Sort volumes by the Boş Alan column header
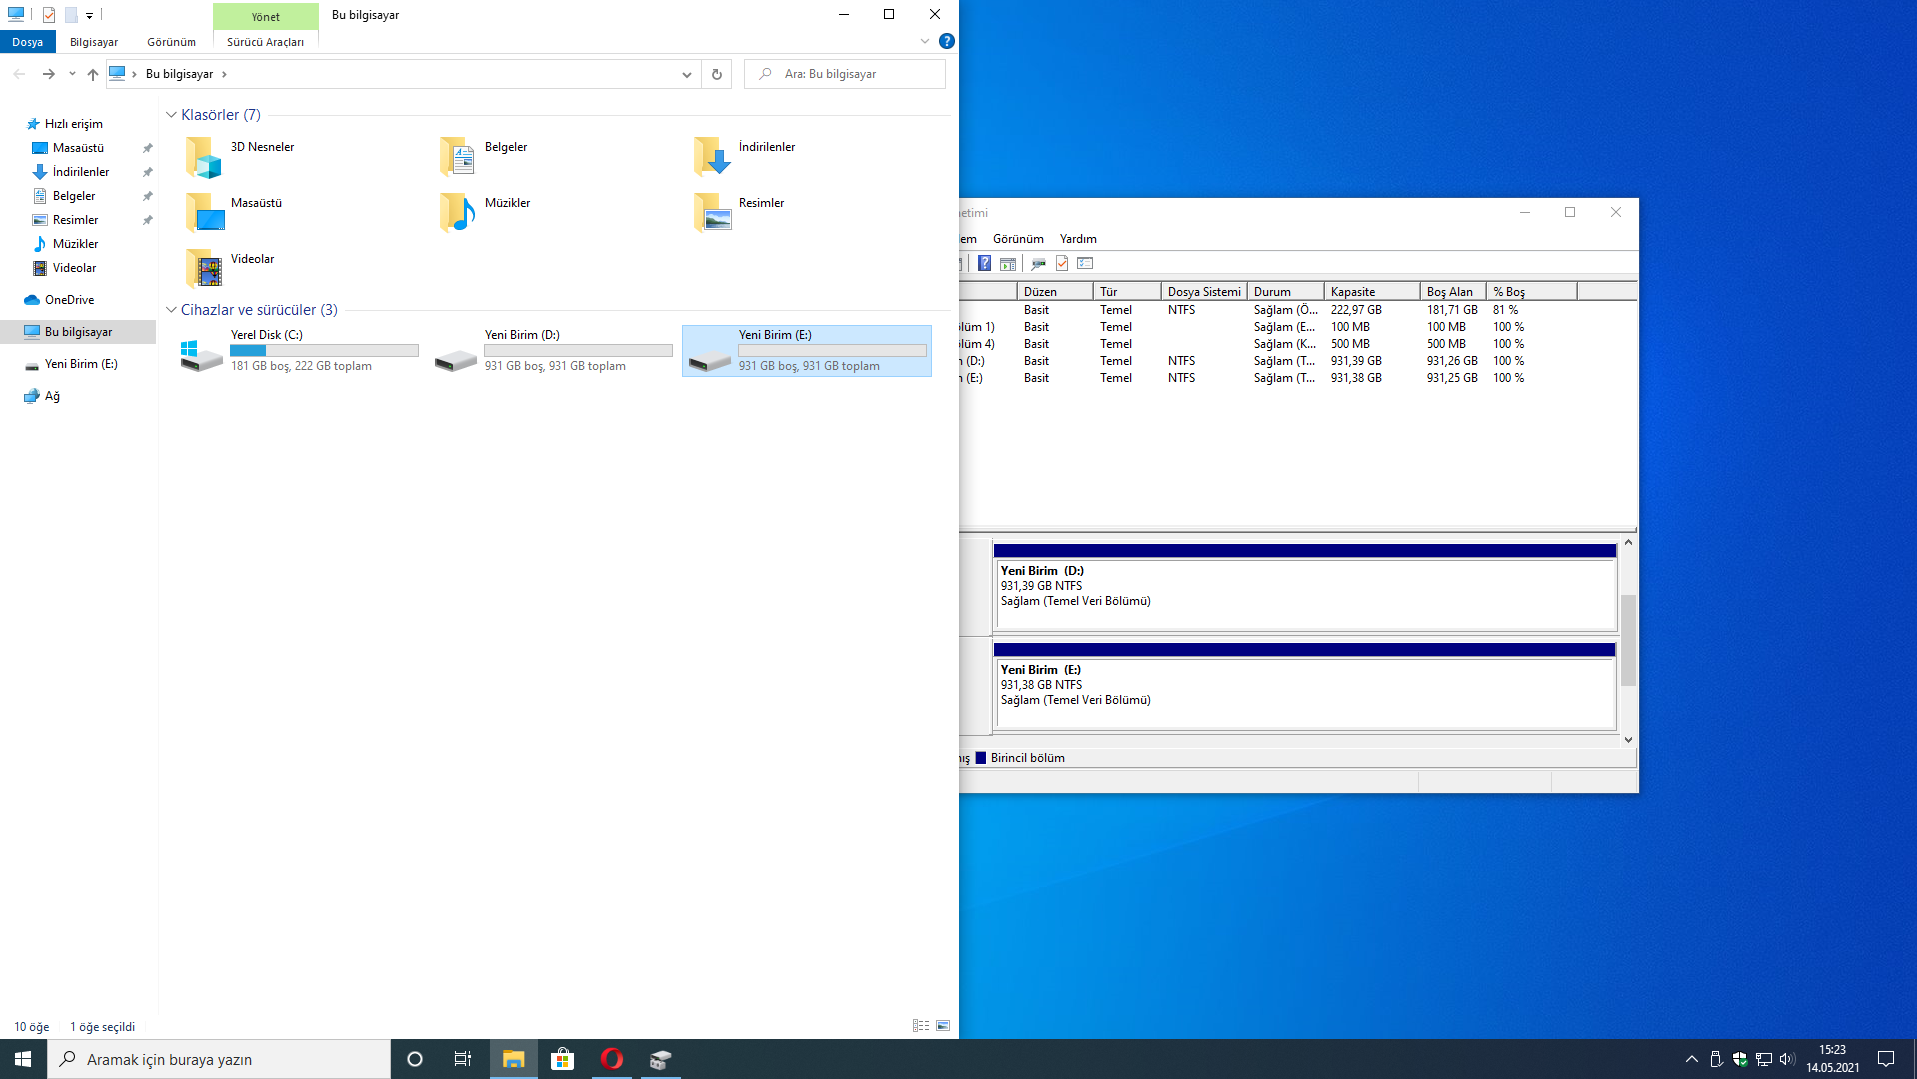 (x=1453, y=292)
